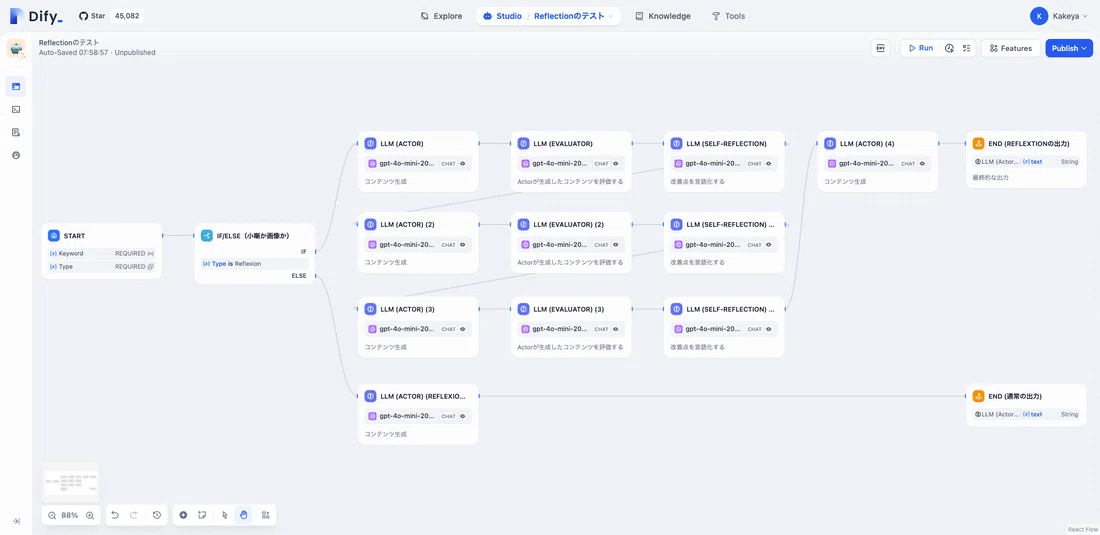Toggle eye icon in LLM (EVALUATOR) (3) node
Image resolution: width=1100 pixels, height=535 pixels.
[x=616, y=329]
